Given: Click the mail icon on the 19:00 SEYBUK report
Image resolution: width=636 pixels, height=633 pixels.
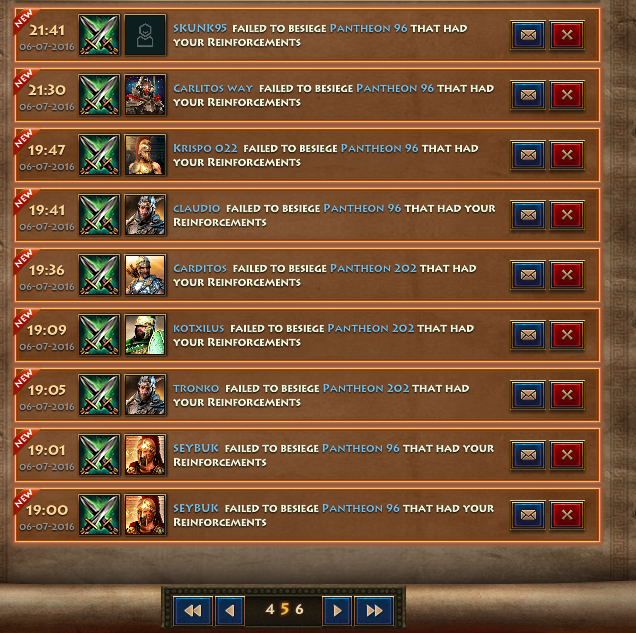Looking at the screenshot, I should [x=527, y=515].
